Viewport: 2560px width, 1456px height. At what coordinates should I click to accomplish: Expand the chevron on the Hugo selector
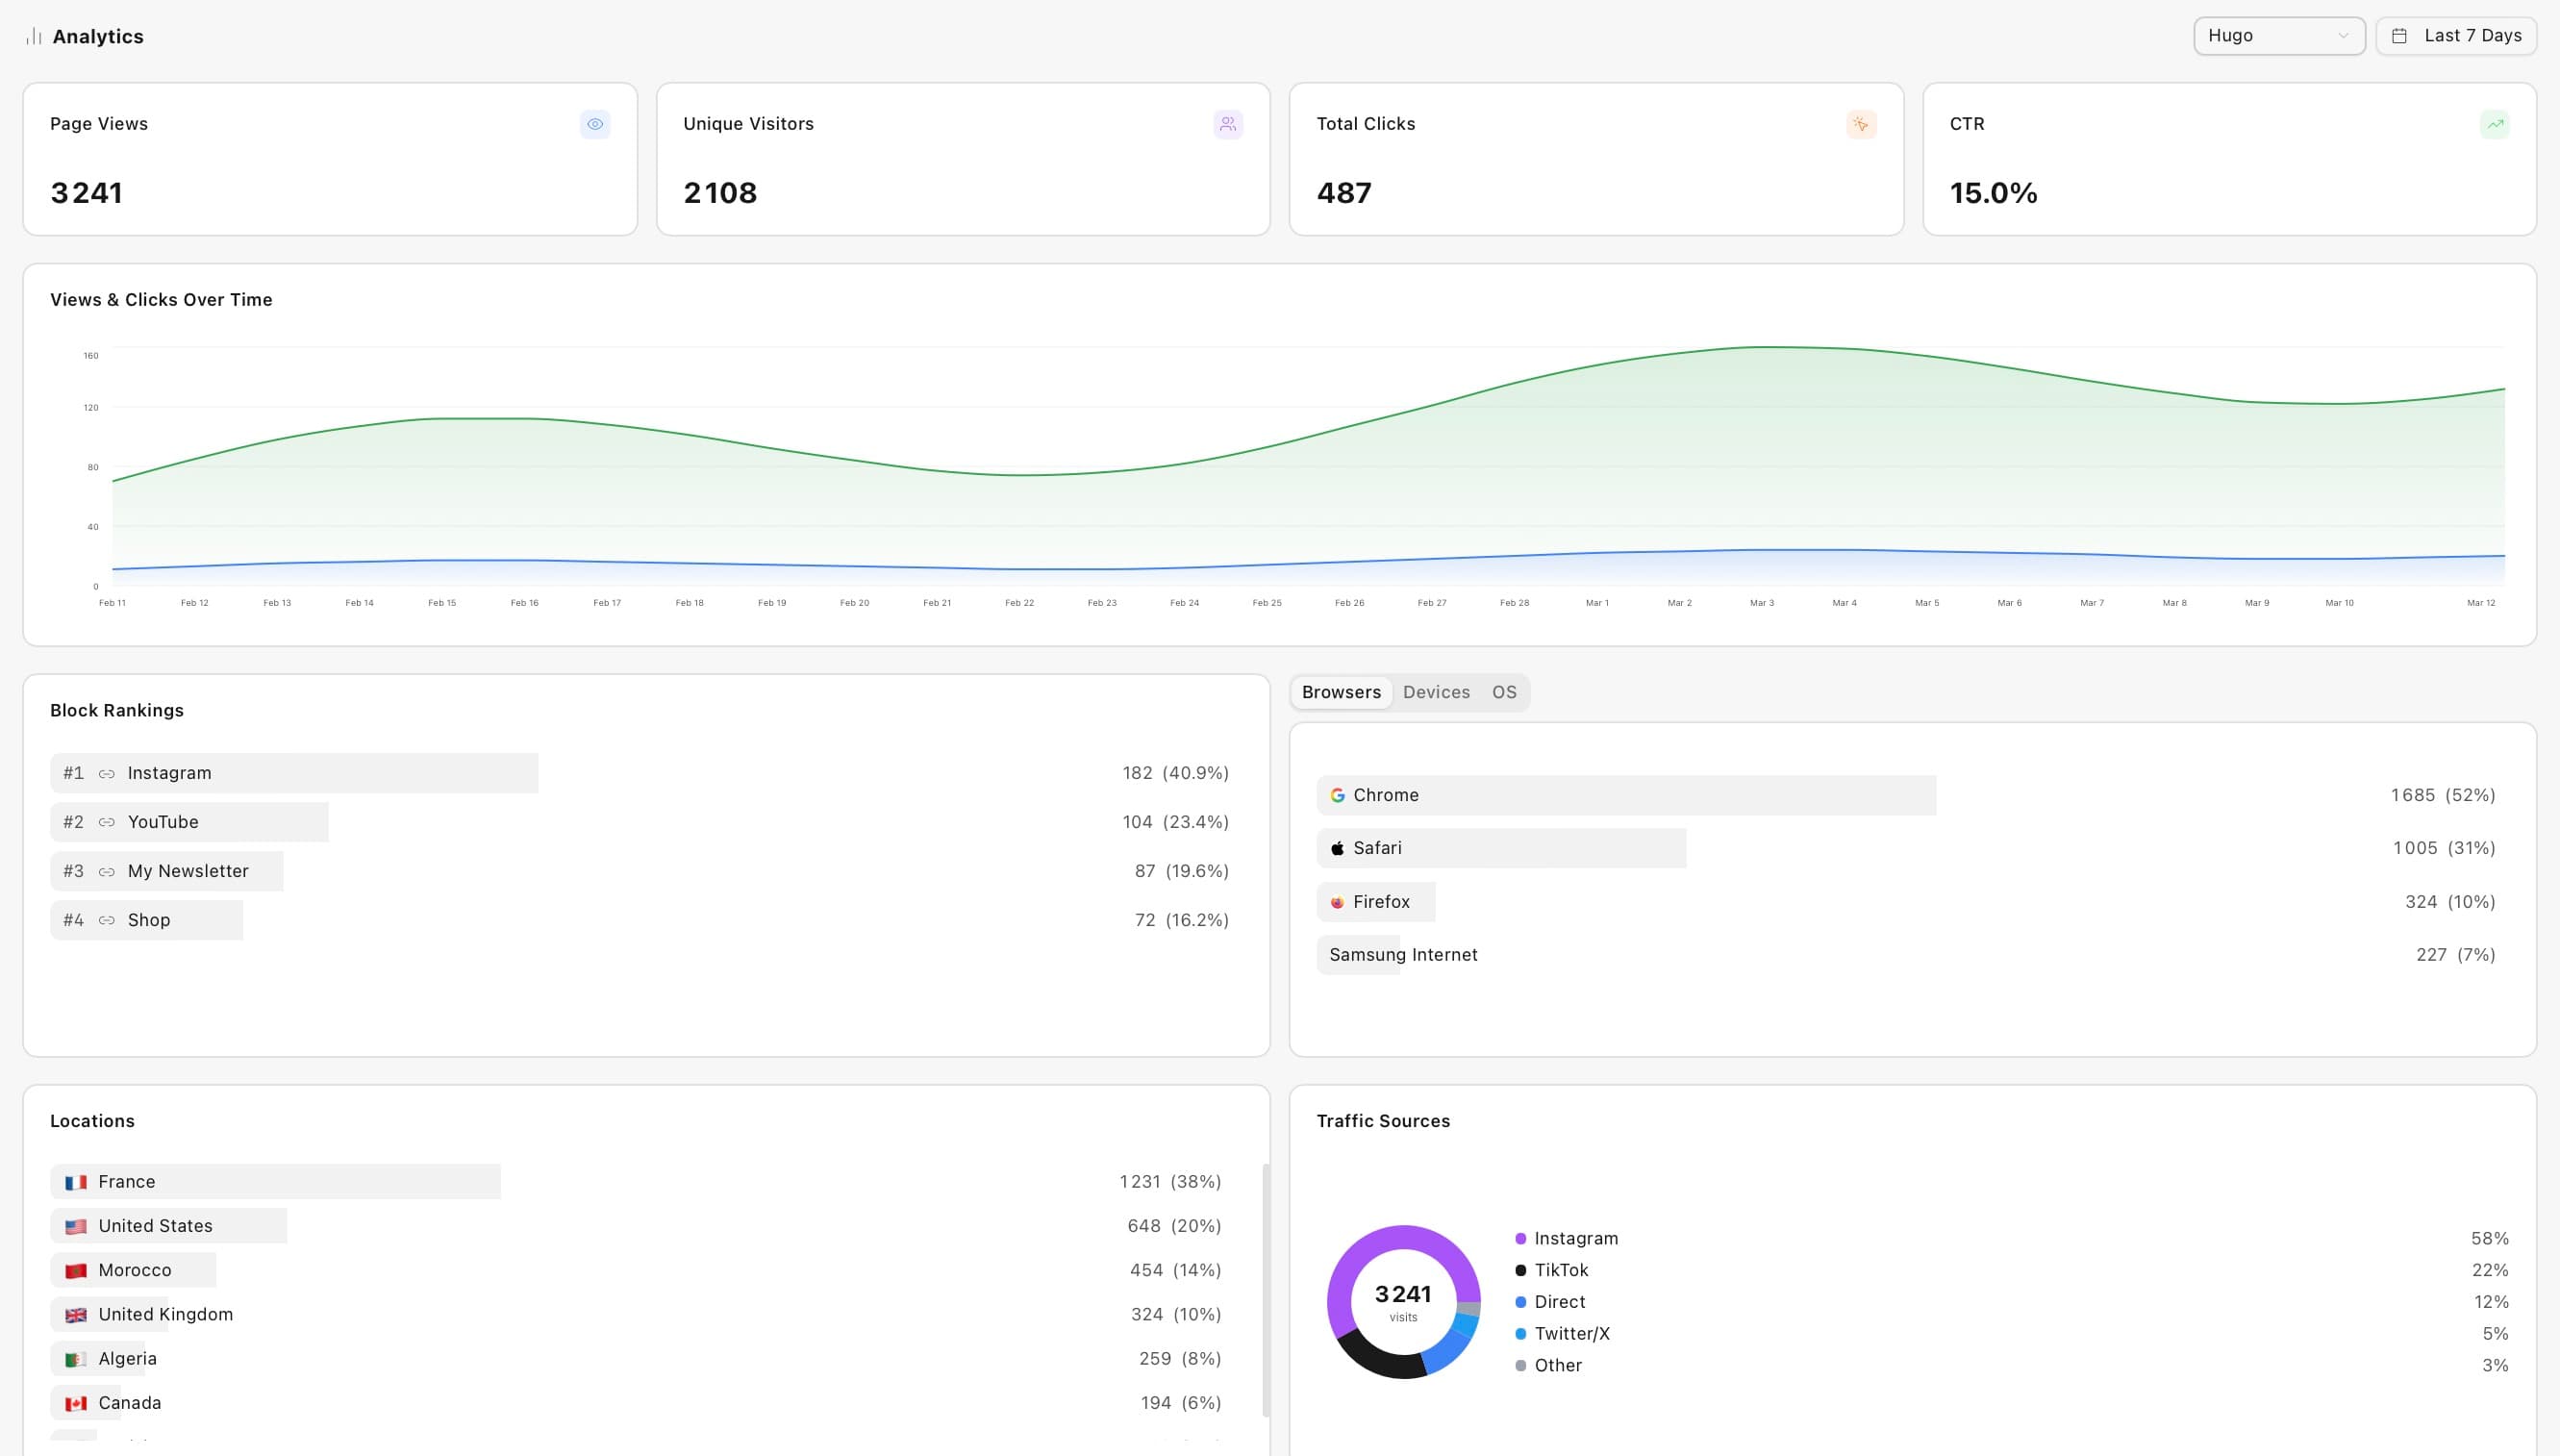[2344, 36]
